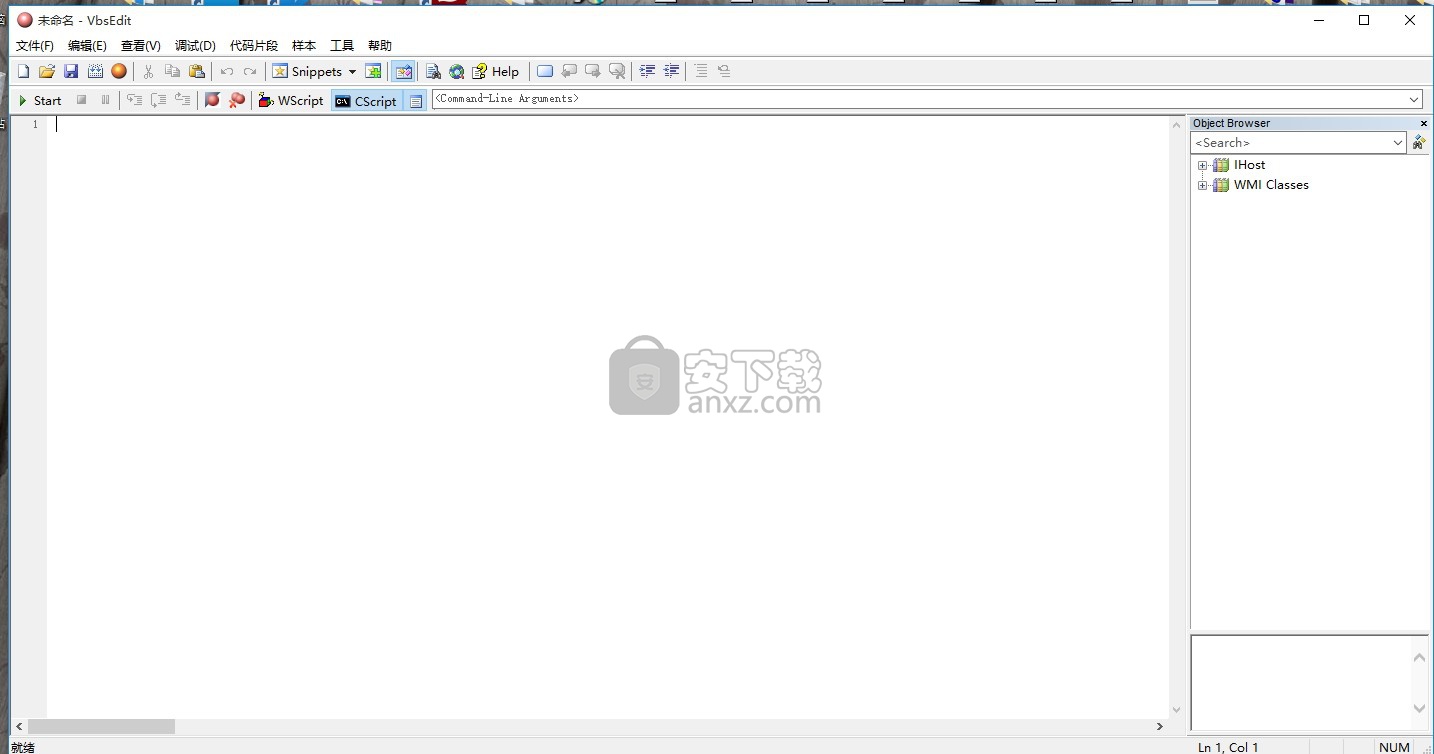This screenshot has width=1434, height=754.
Task: Click the editor scroll up arrow
Action: (x=1176, y=124)
